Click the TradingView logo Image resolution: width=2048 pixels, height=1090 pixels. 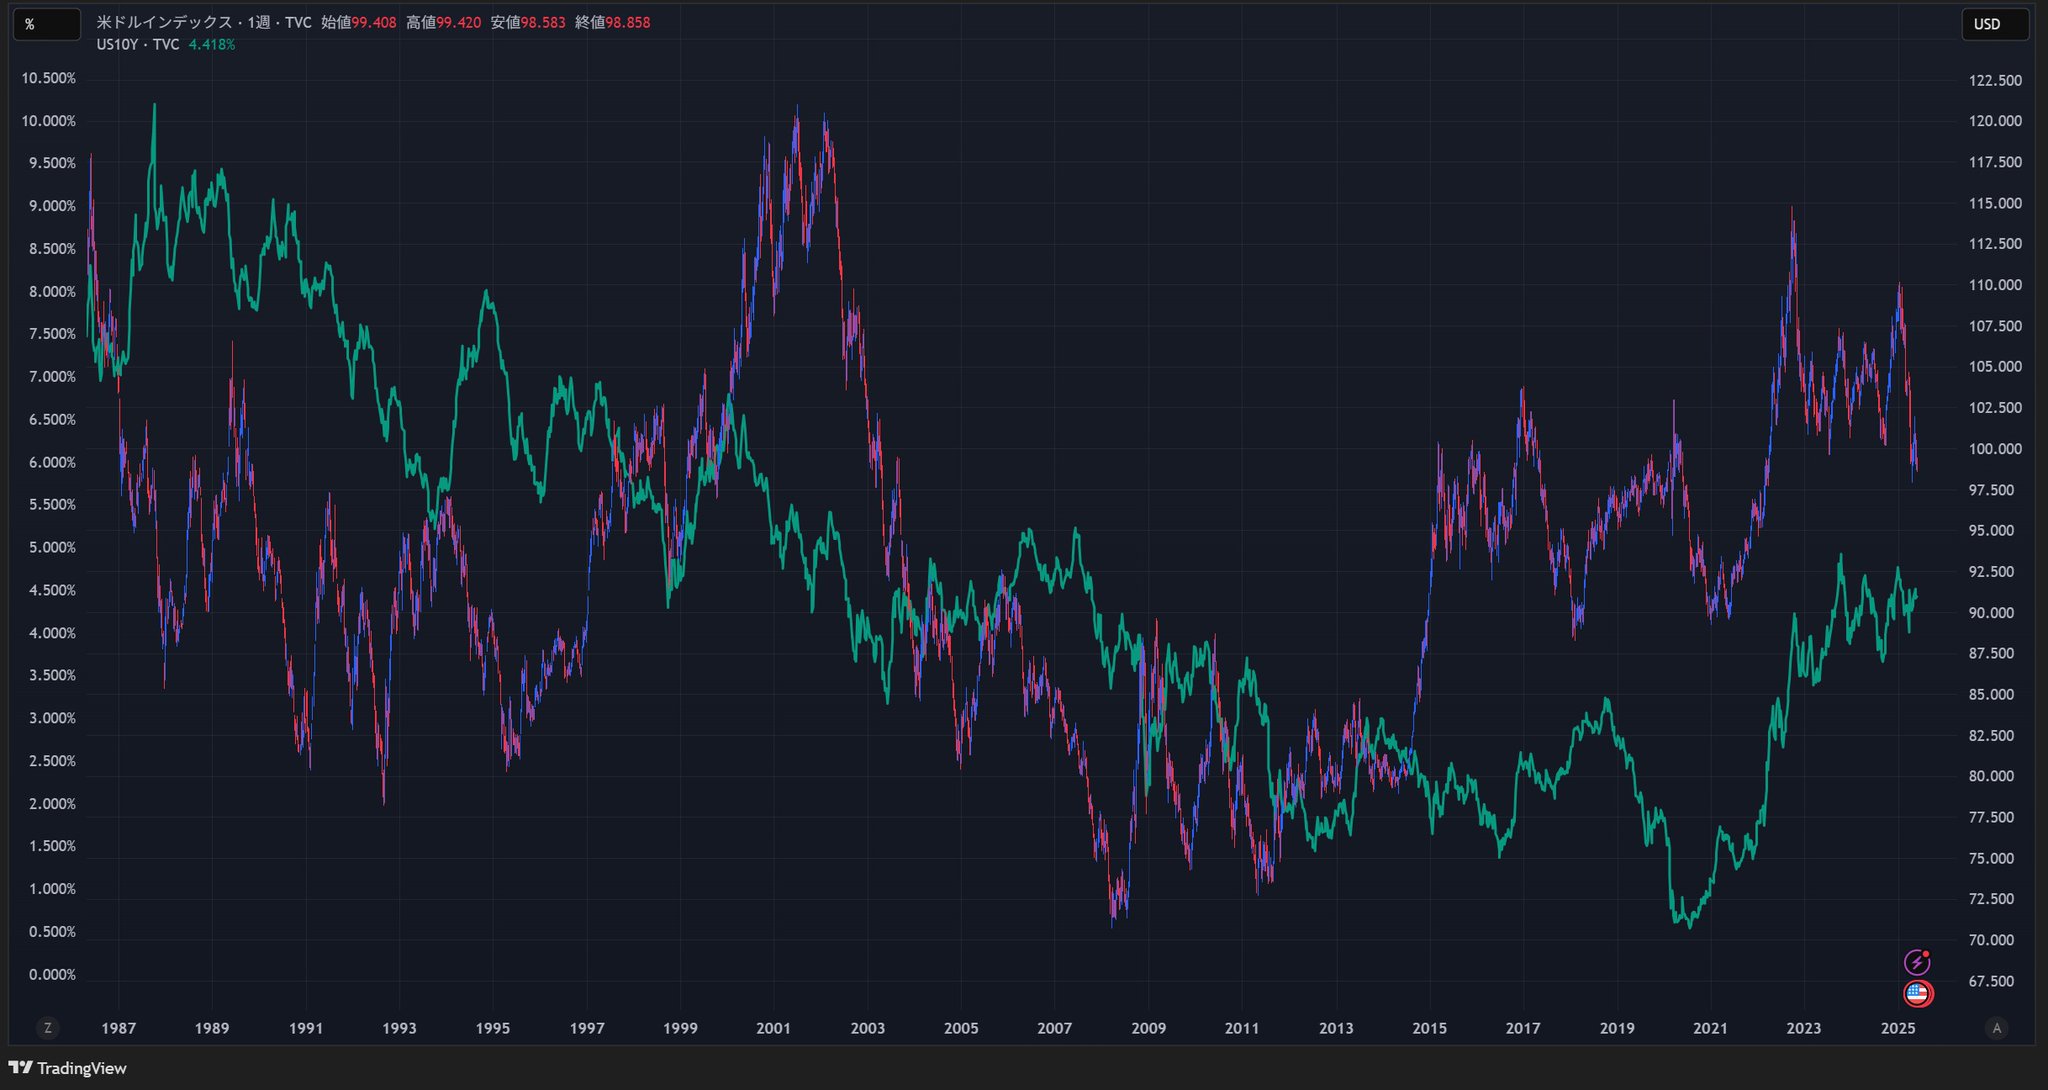[x=68, y=1068]
